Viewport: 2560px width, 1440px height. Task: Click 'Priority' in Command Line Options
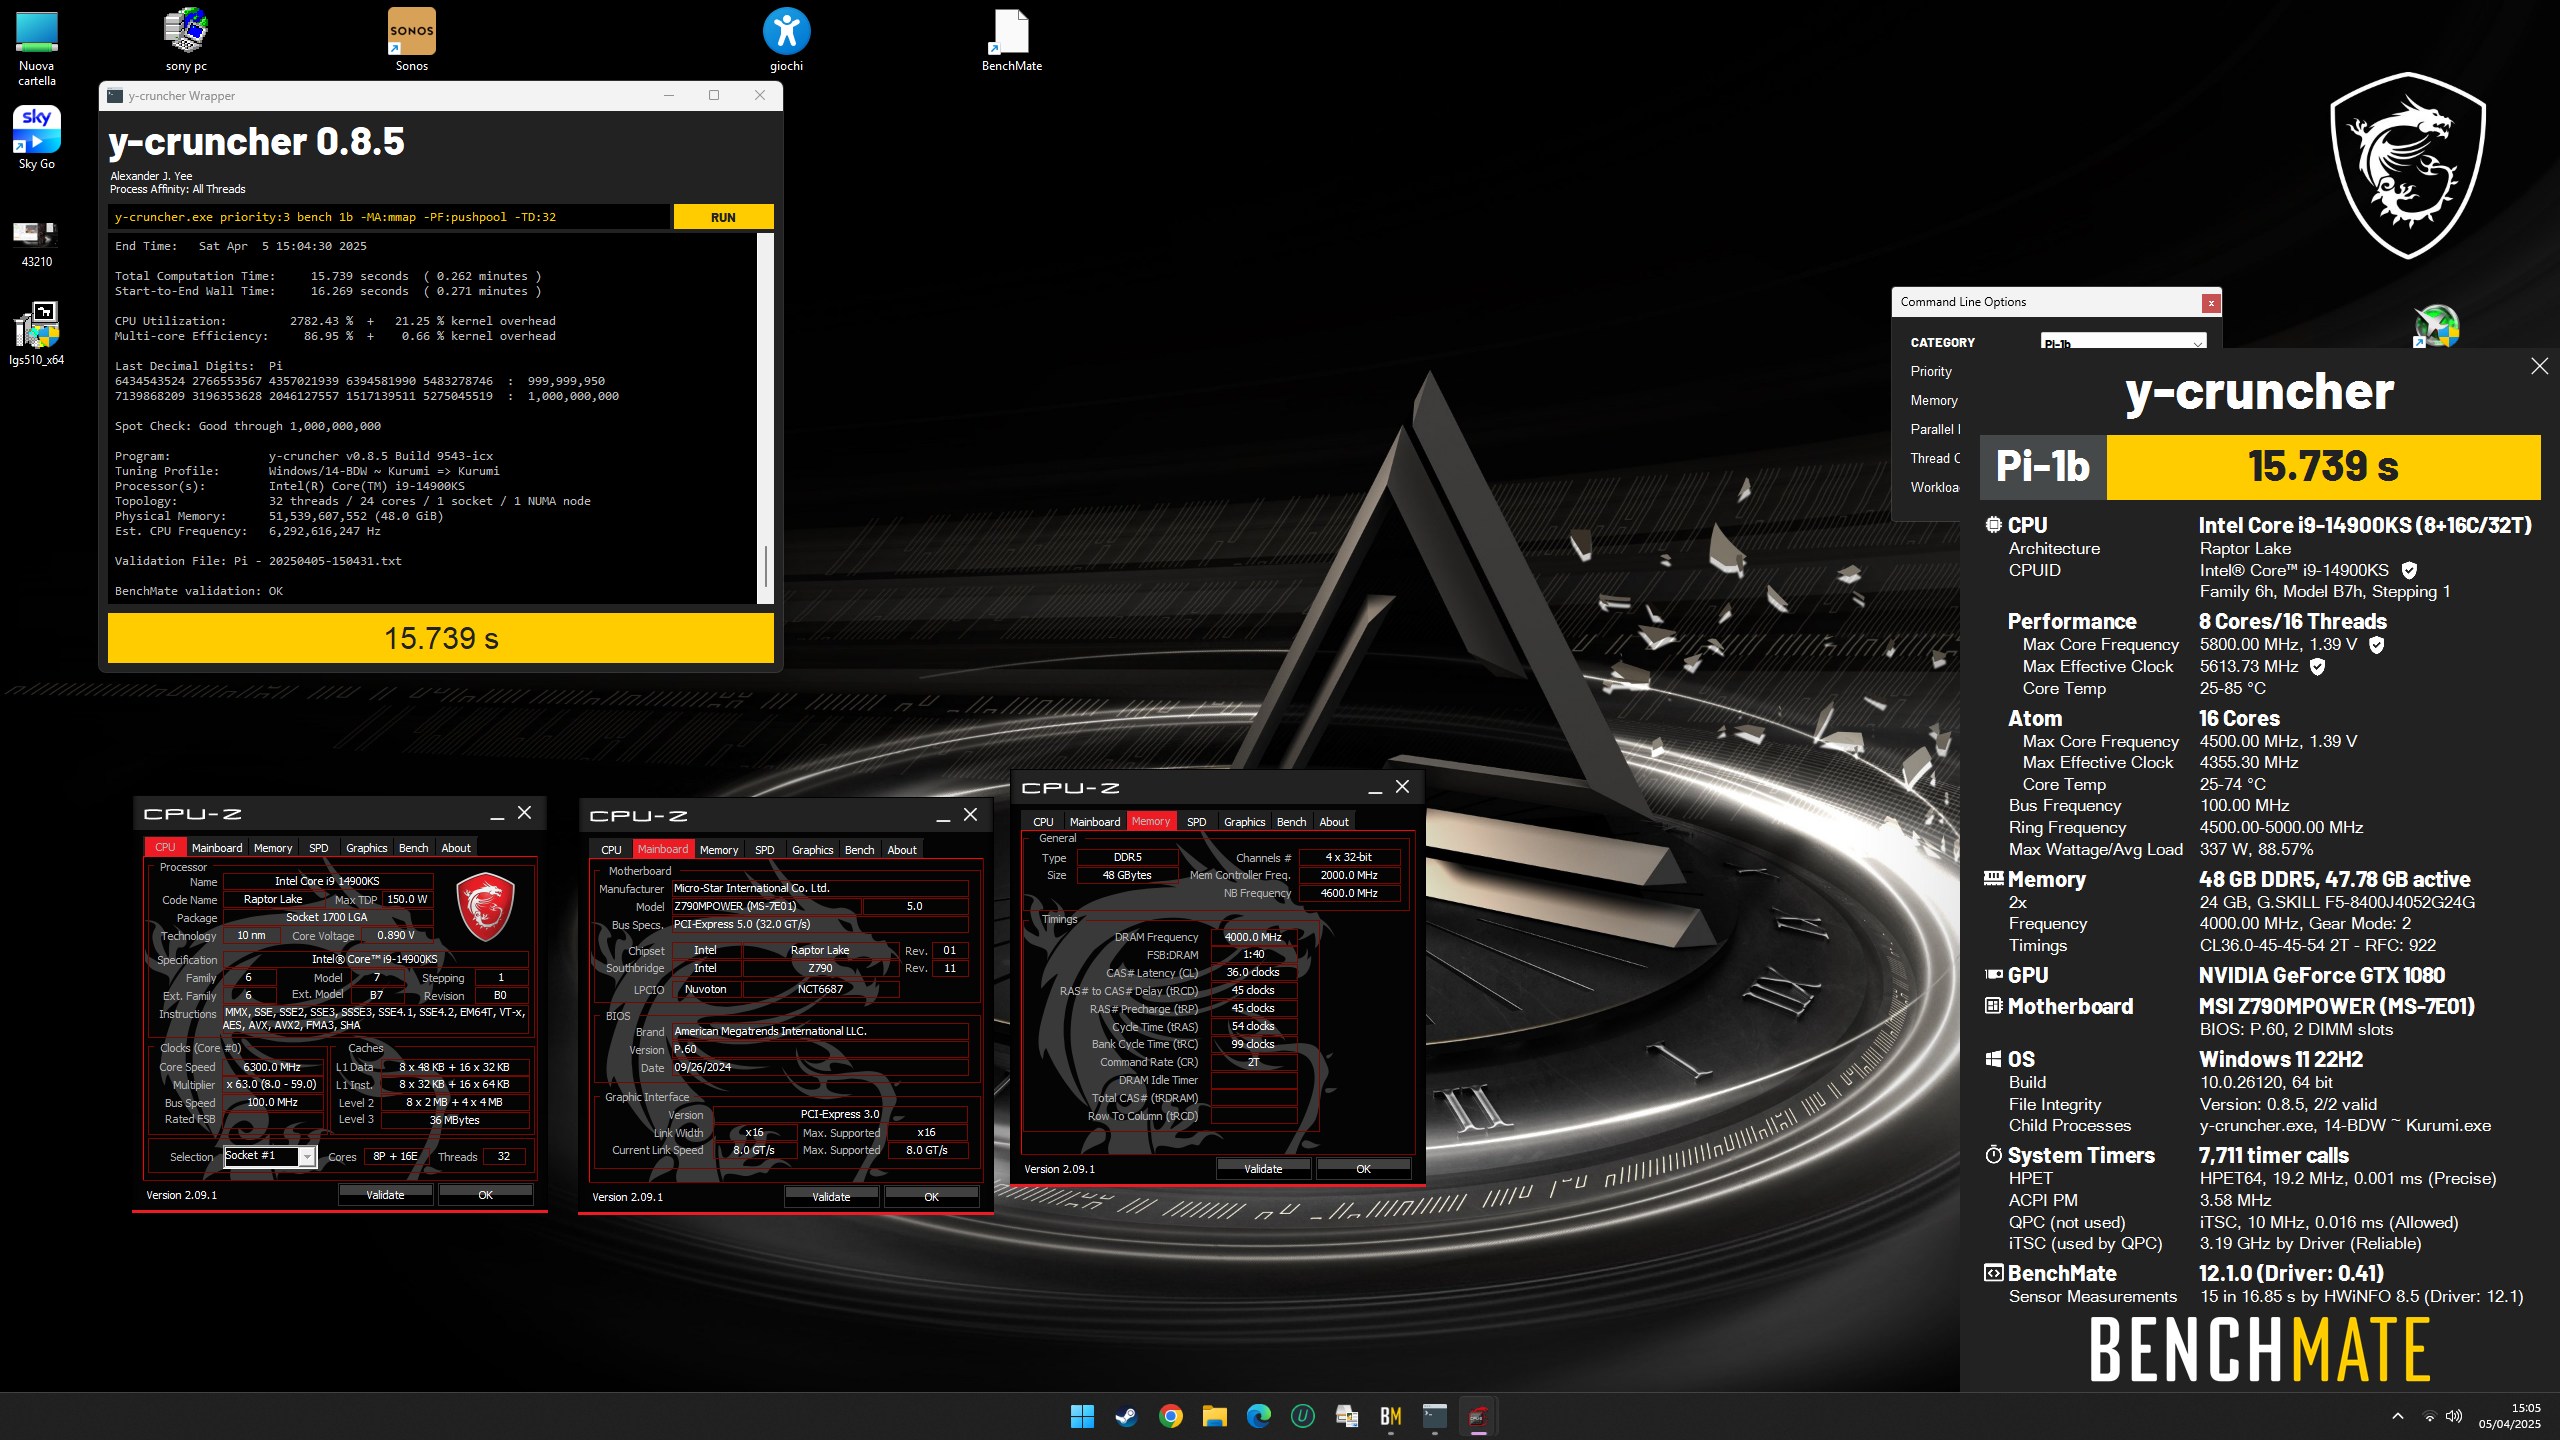(x=1931, y=371)
